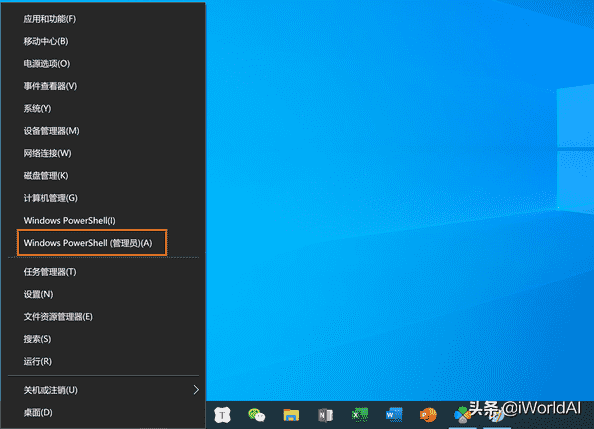Screen dimensions: 594x429
Task: Open WeChat from the taskbar
Action: click(256, 415)
